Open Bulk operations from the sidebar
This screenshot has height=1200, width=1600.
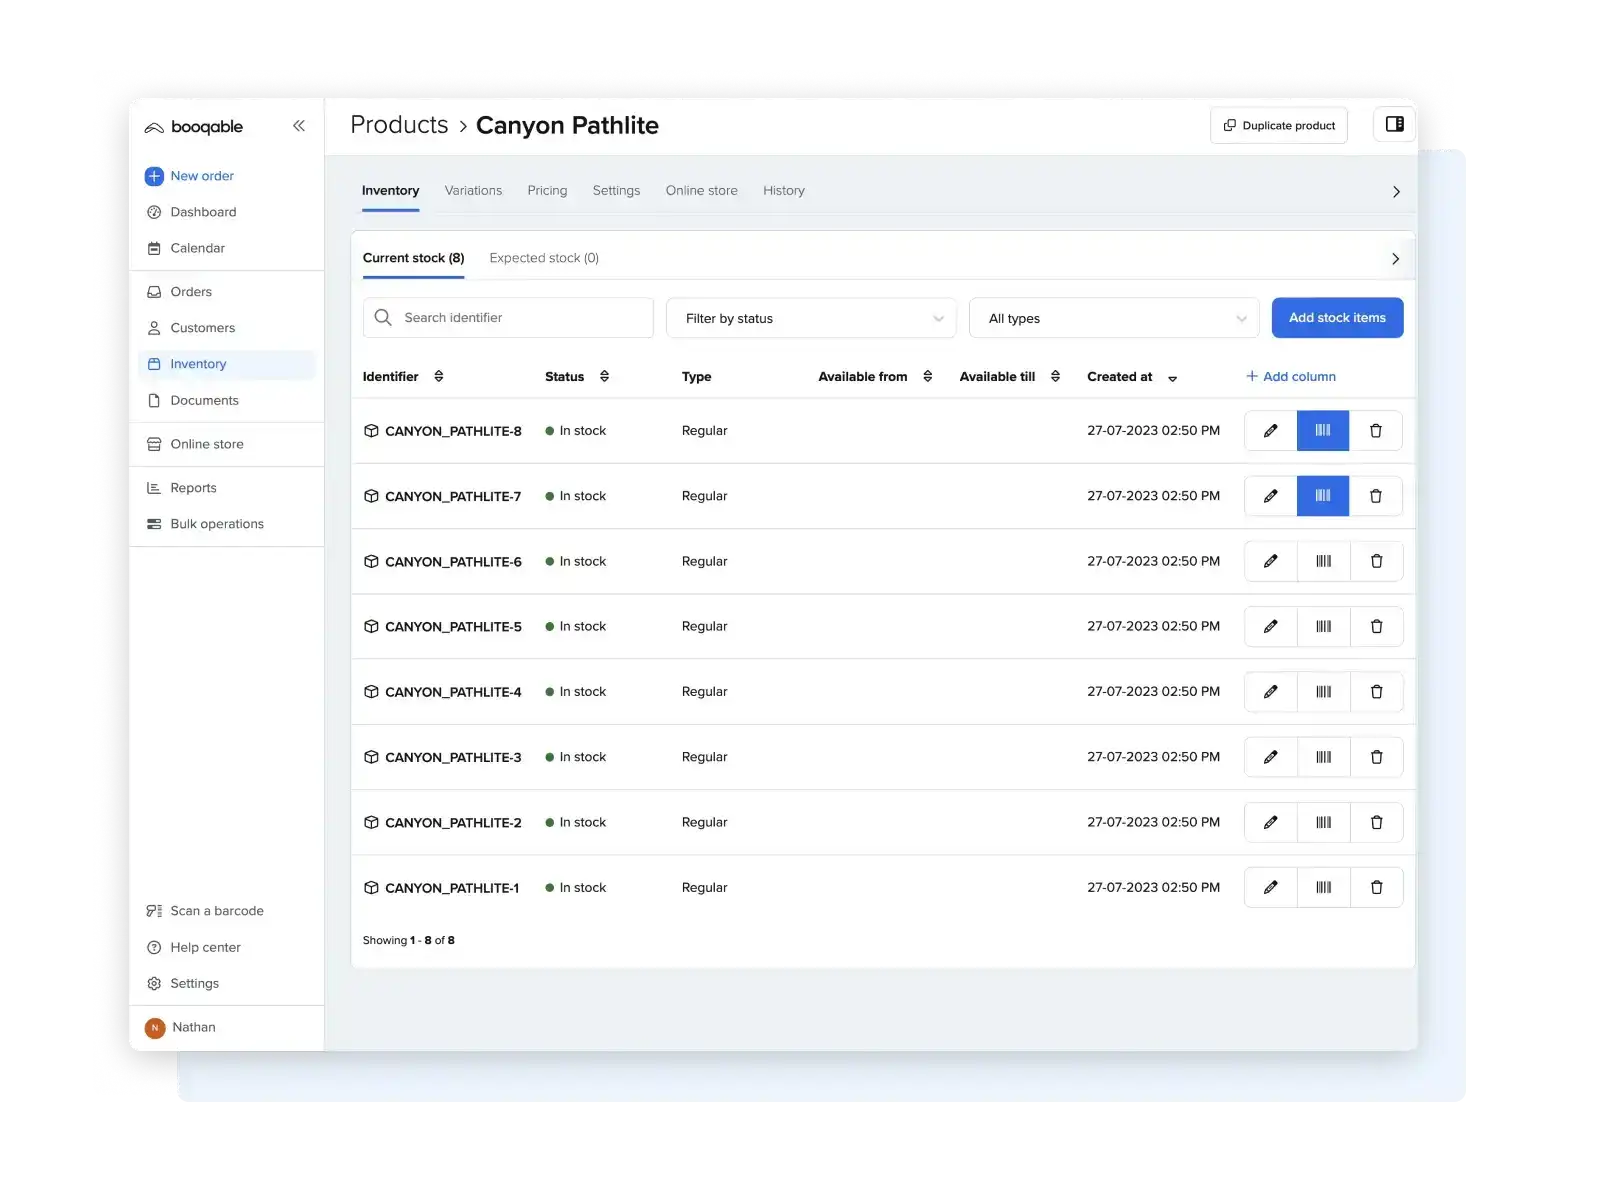(216, 523)
